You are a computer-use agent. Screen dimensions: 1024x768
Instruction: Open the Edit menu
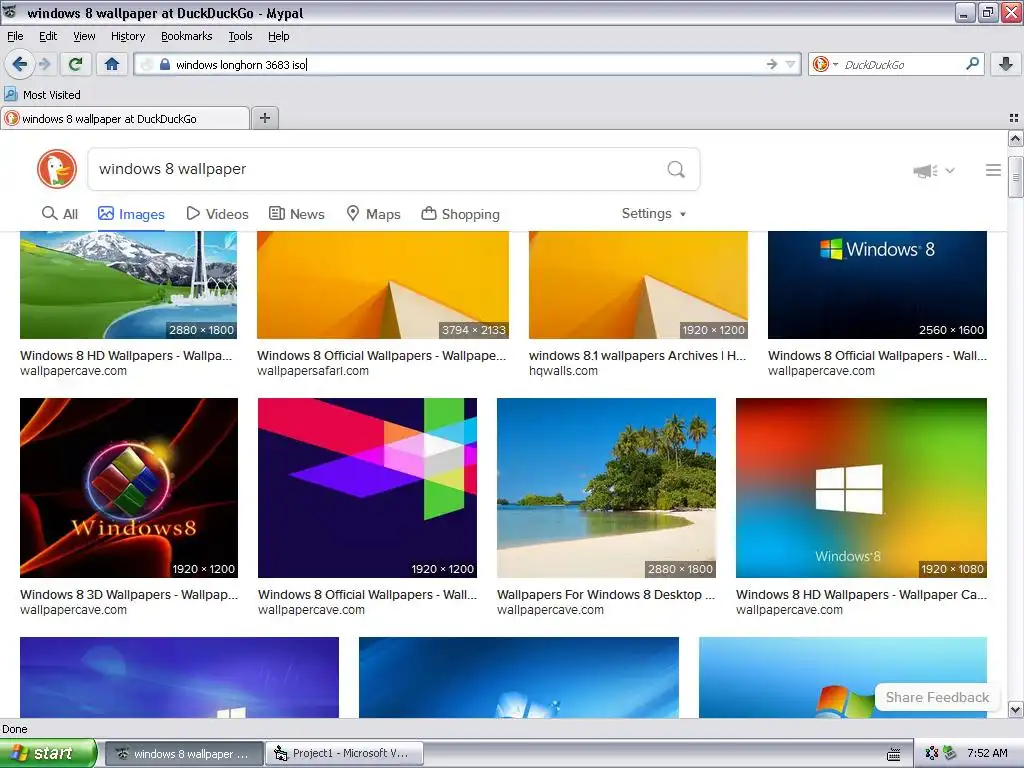click(x=48, y=37)
